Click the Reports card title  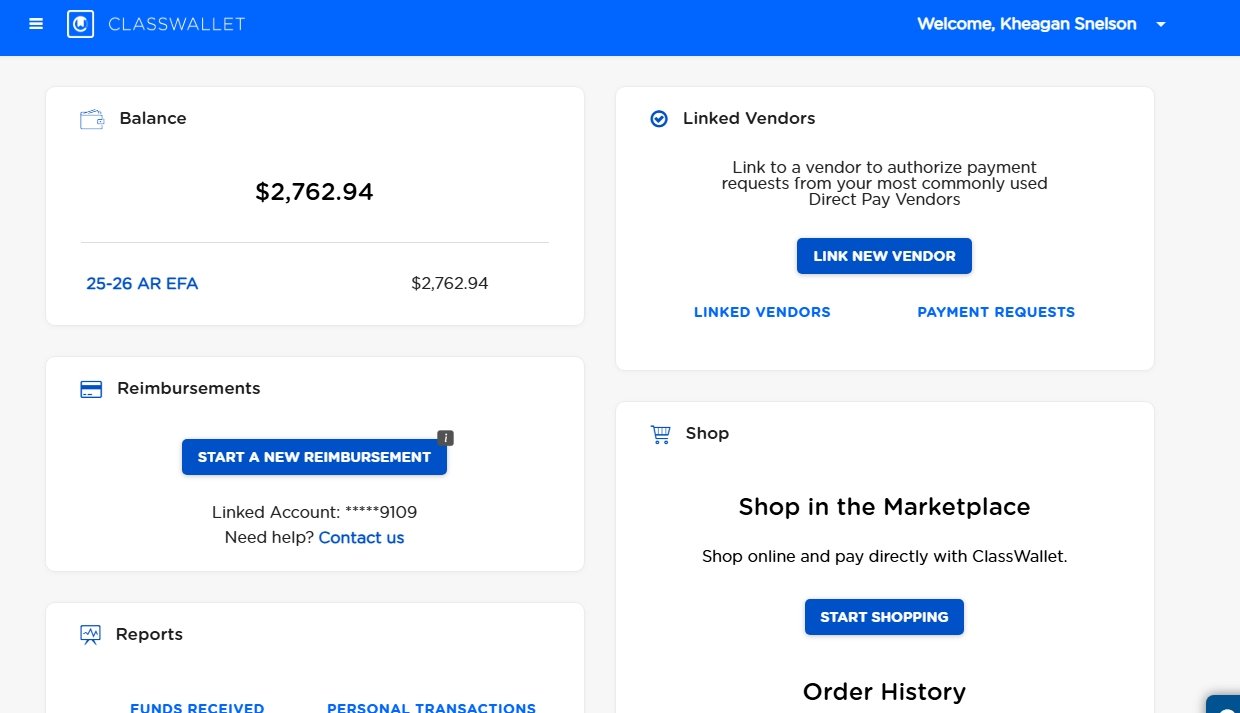pyautogui.click(x=149, y=634)
